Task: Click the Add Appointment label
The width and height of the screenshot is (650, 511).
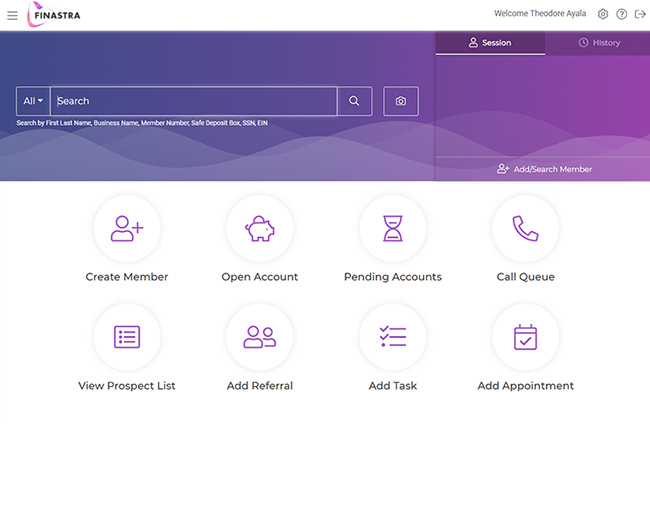Action: 526,386
